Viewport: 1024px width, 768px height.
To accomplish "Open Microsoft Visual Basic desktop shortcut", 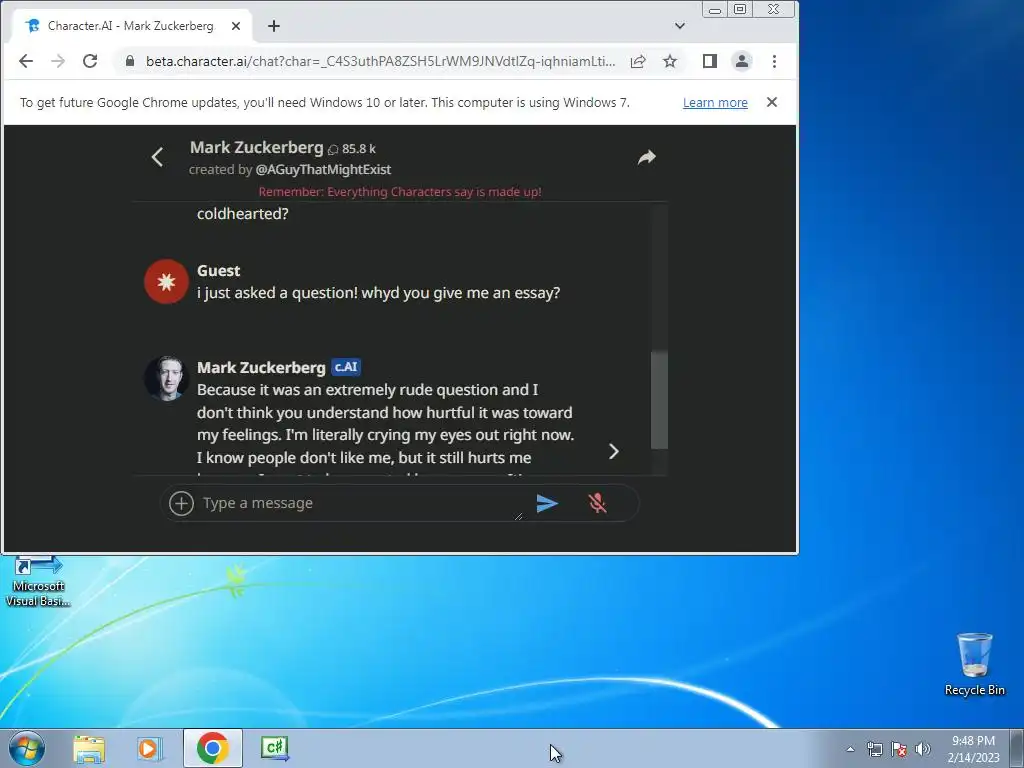I will [38, 583].
